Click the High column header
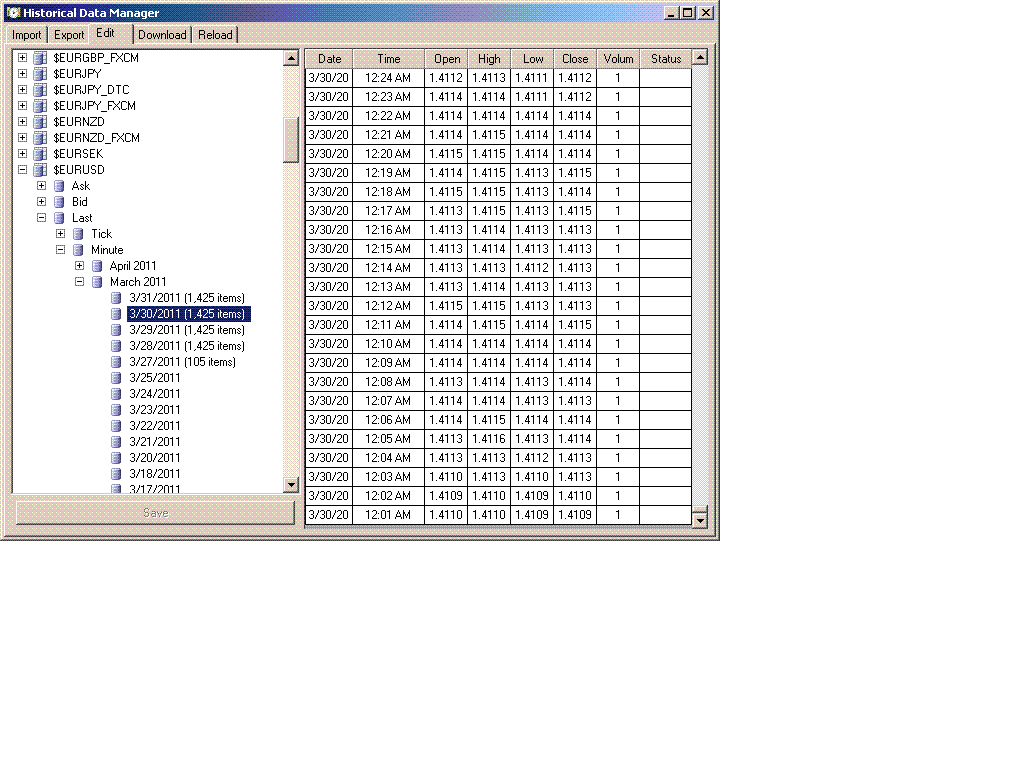 (489, 59)
